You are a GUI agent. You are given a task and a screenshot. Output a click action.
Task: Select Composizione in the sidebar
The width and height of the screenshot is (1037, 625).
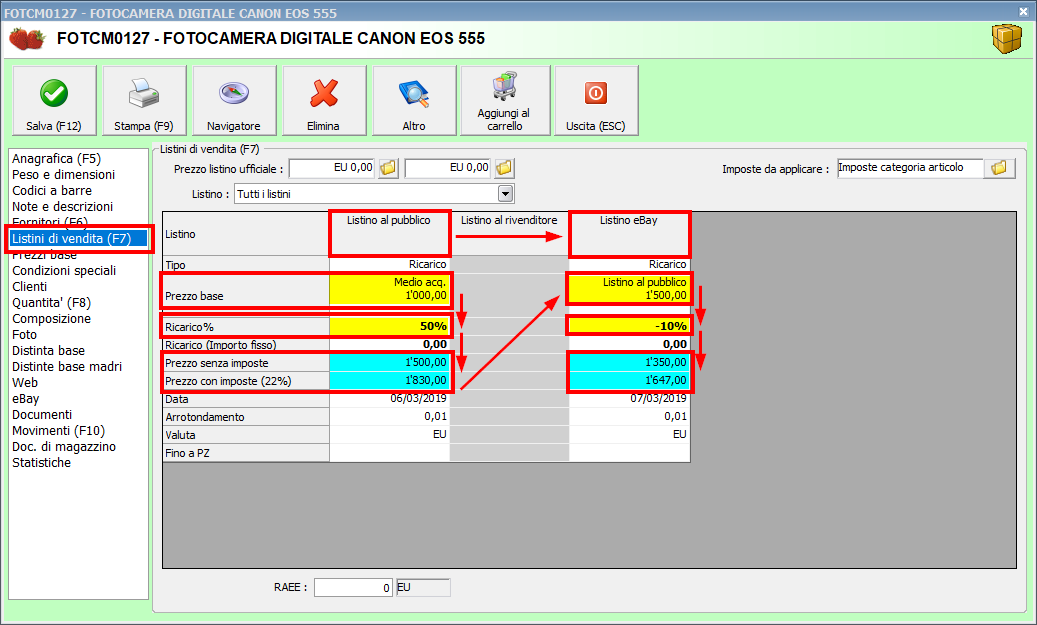click(x=51, y=319)
